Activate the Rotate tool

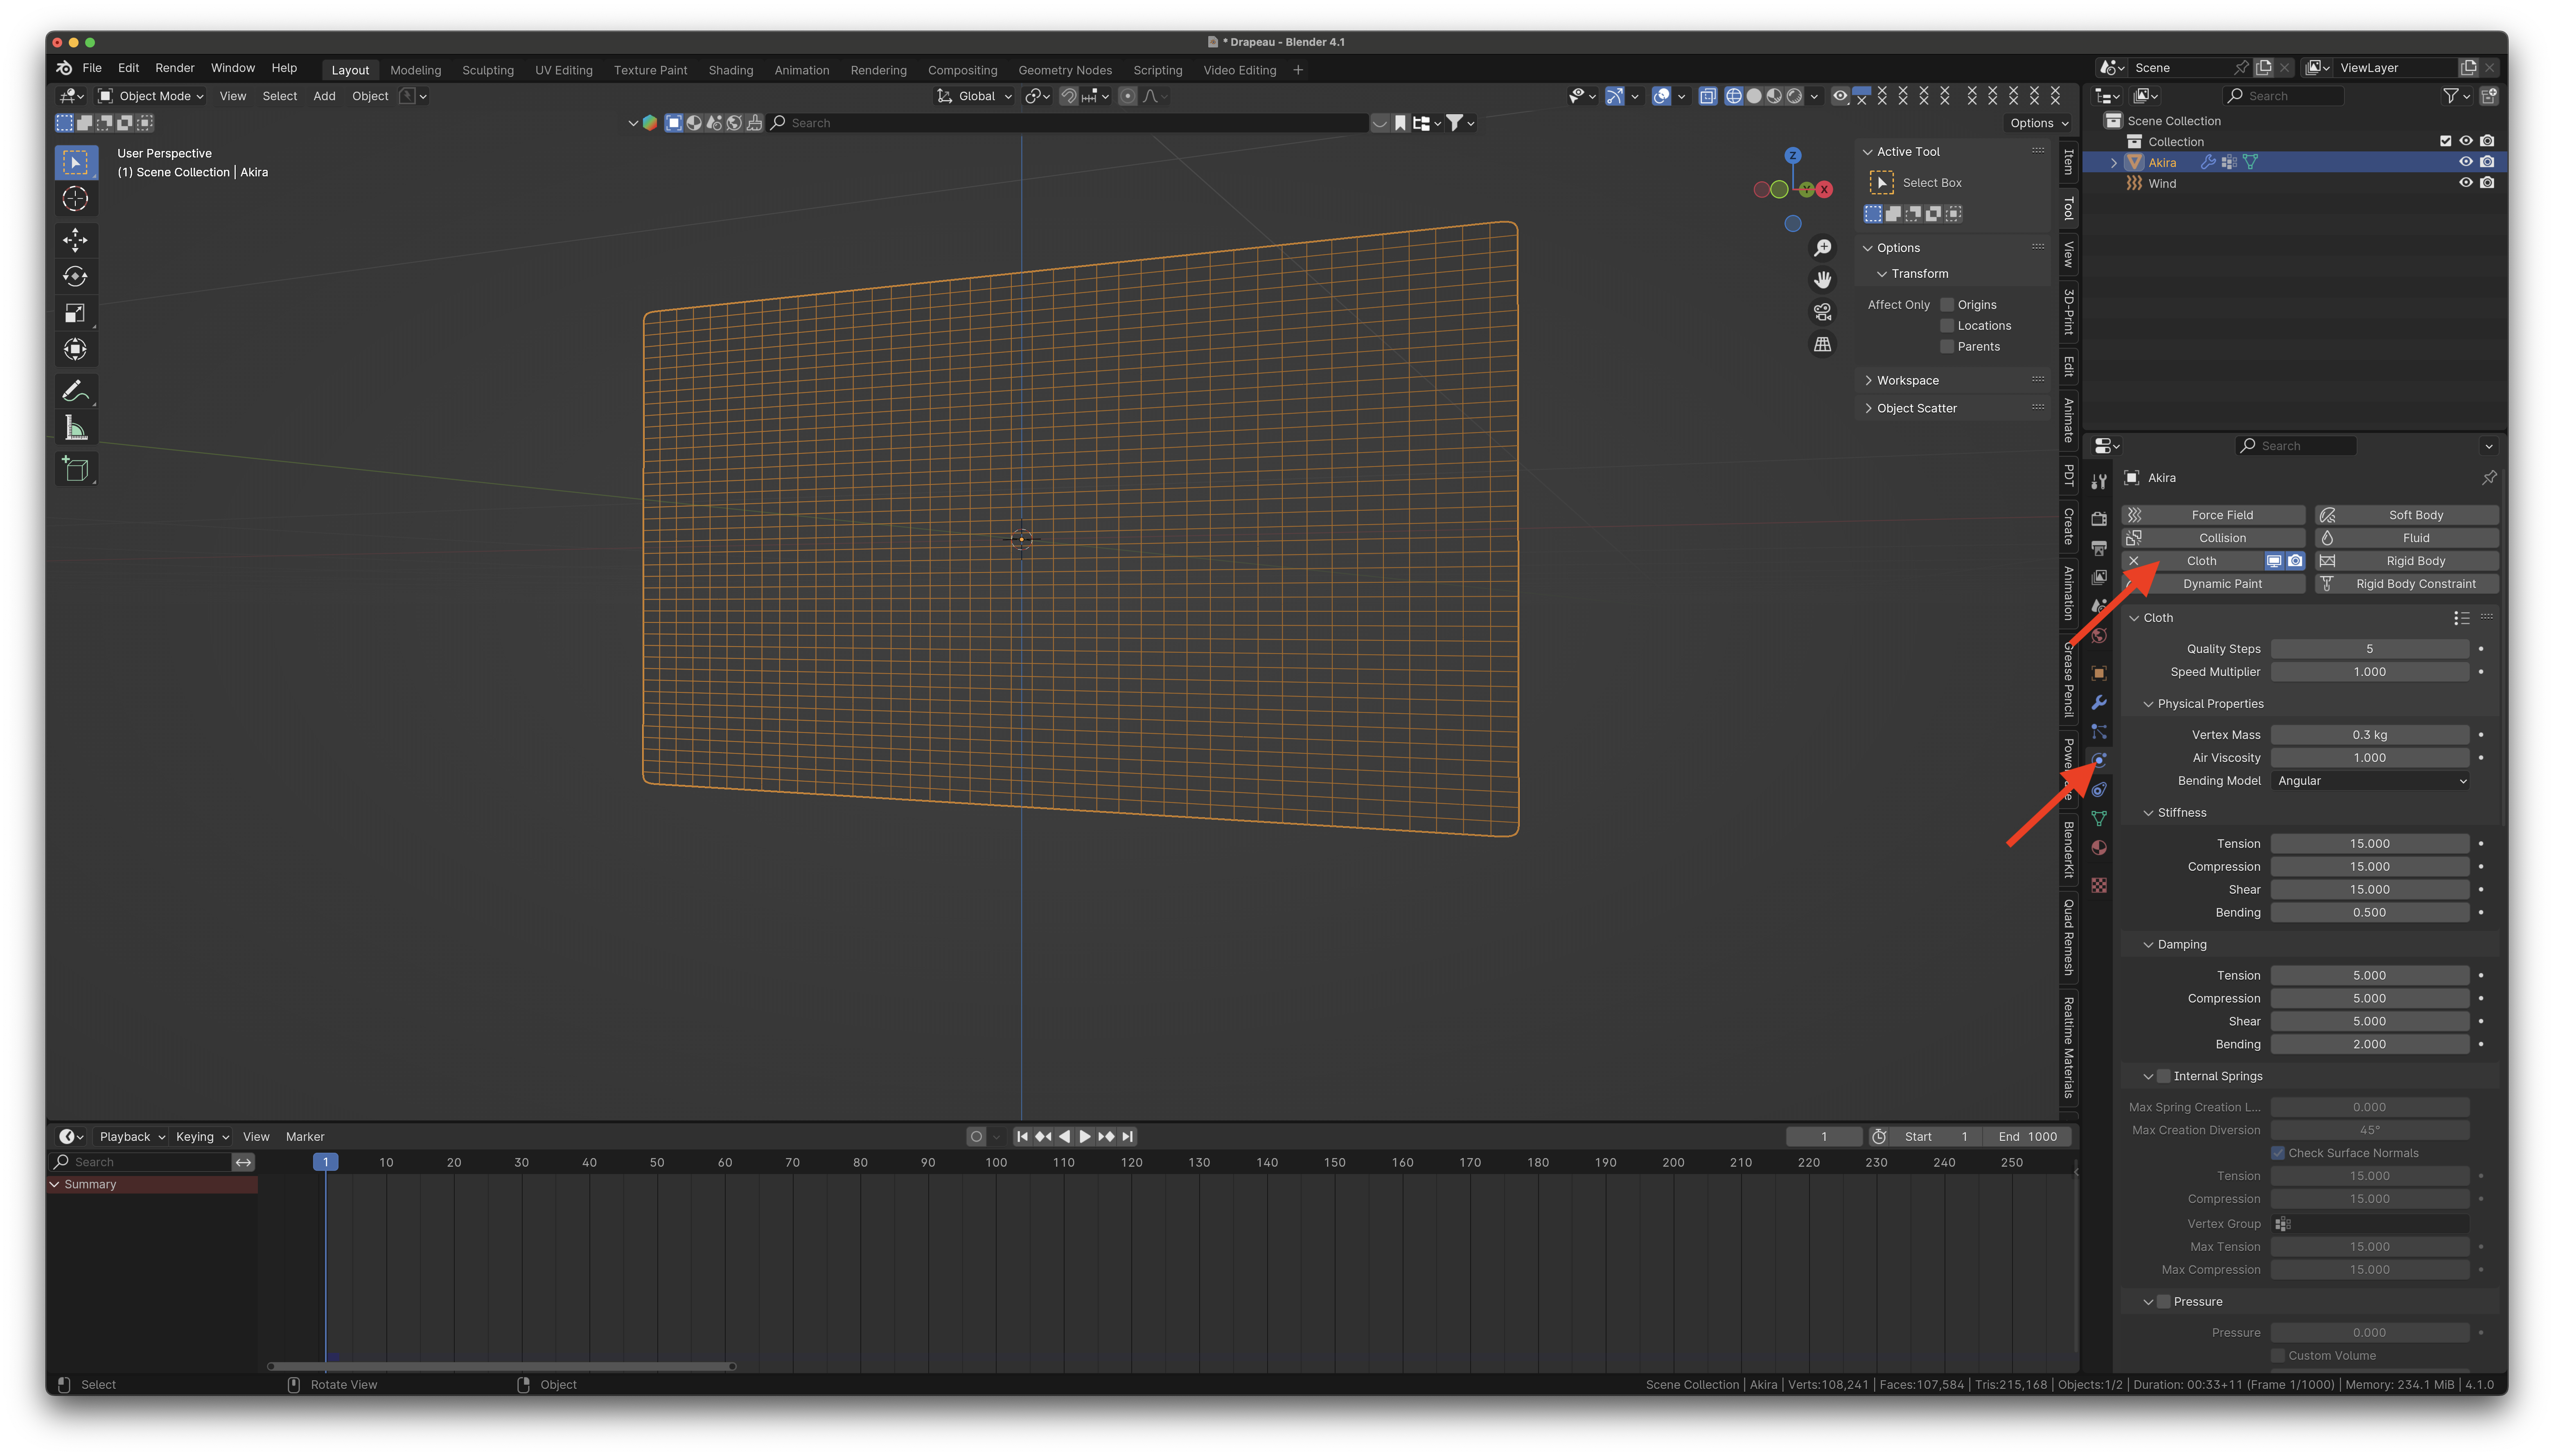coord(75,276)
